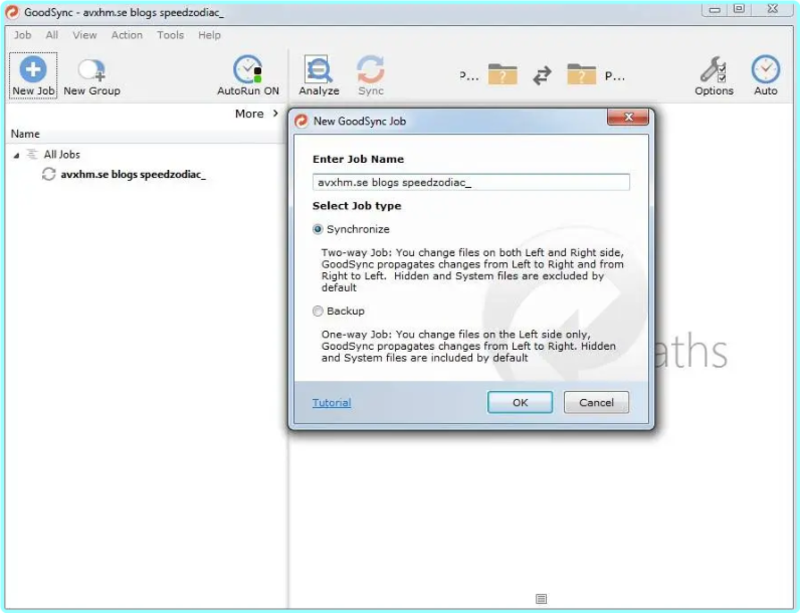
Task: Click the sync icon beside avxhm.se job
Action: pos(48,174)
